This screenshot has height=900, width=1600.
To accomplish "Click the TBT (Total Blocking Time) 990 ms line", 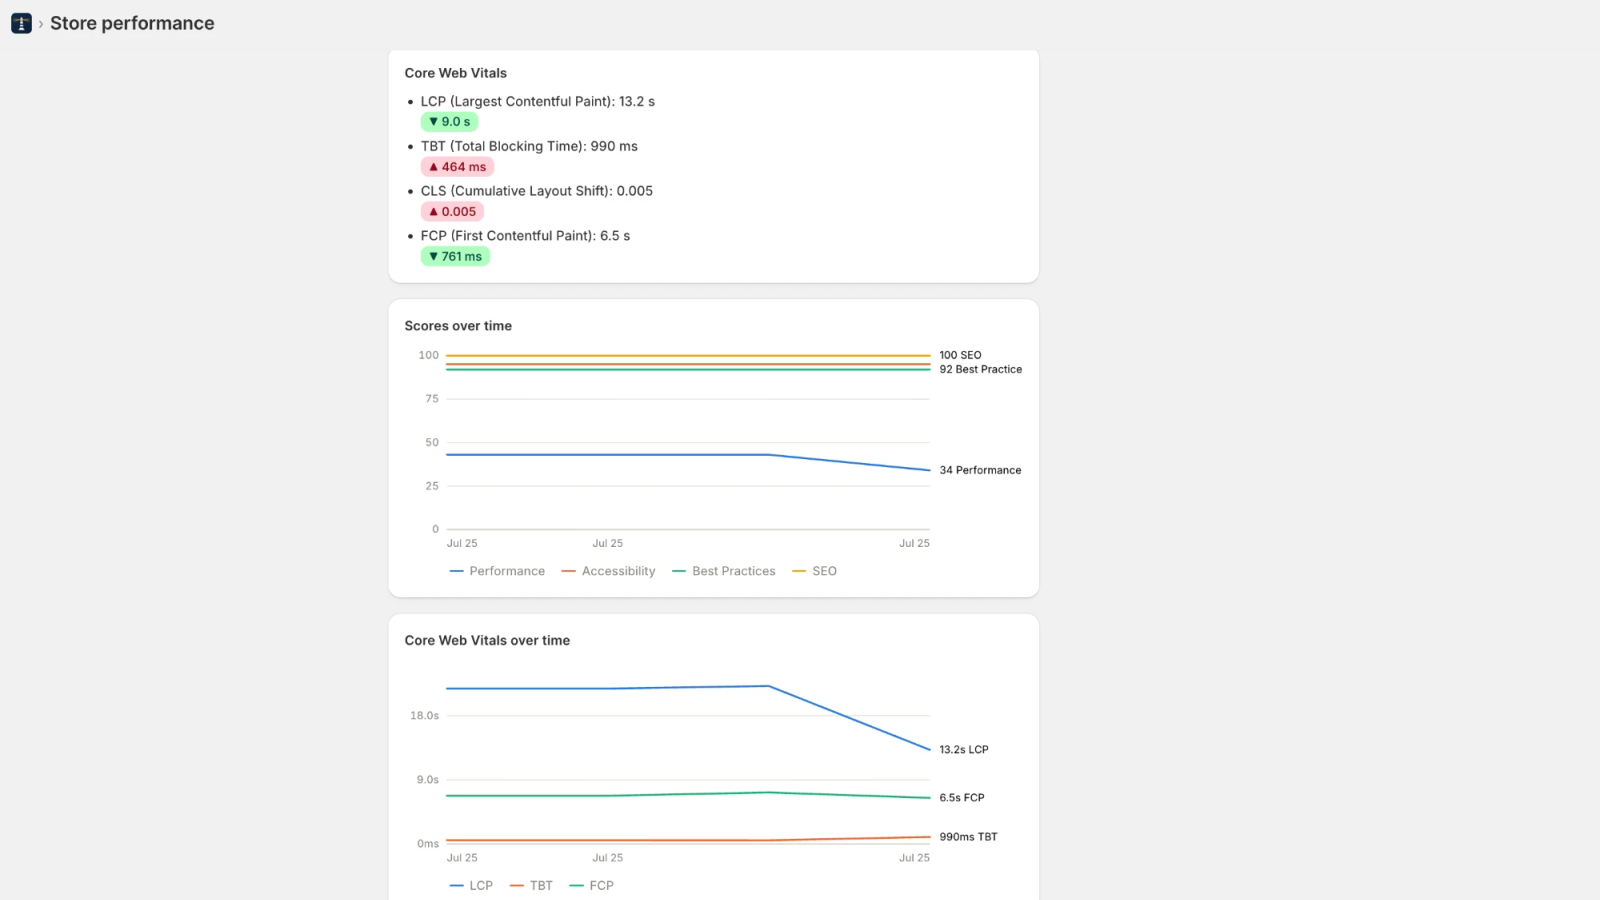I will [529, 146].
